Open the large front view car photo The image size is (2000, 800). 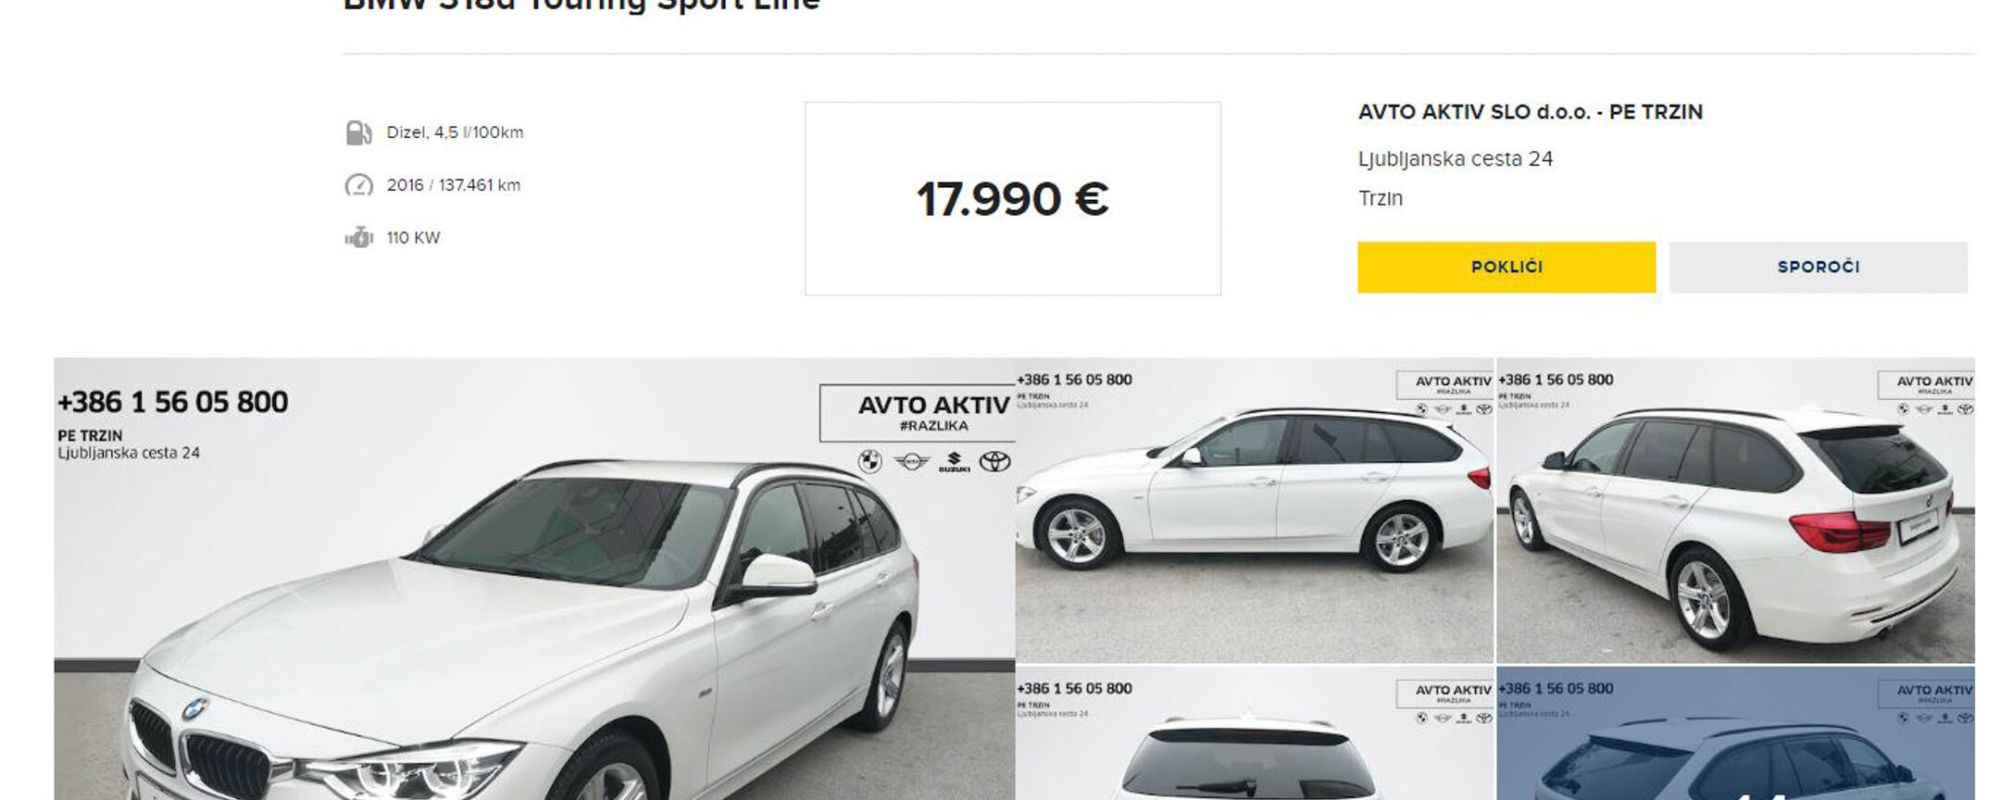point(534,579)
